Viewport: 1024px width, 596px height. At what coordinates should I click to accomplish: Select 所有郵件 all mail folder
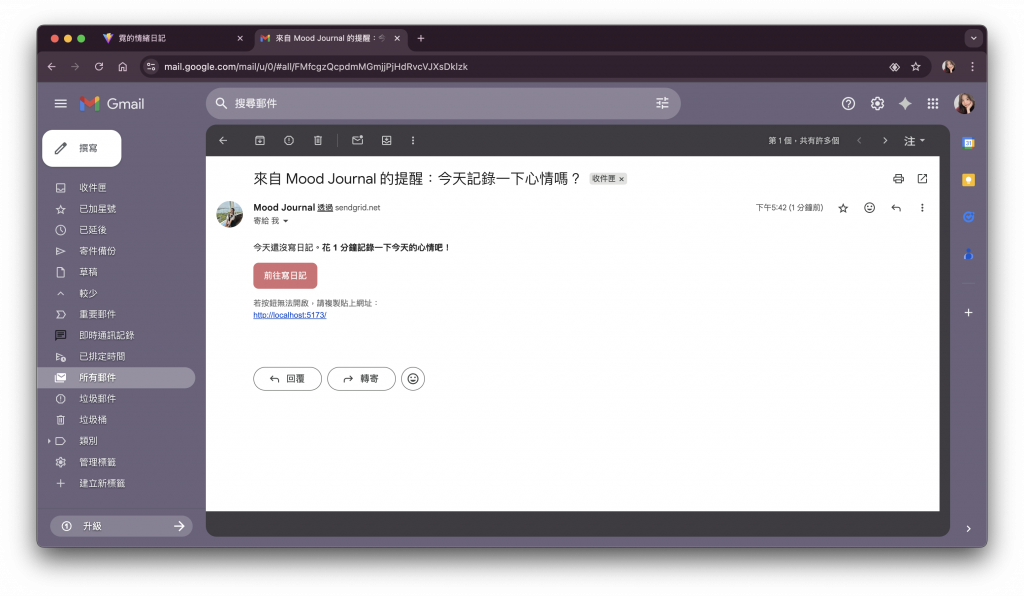coord(117,377)
